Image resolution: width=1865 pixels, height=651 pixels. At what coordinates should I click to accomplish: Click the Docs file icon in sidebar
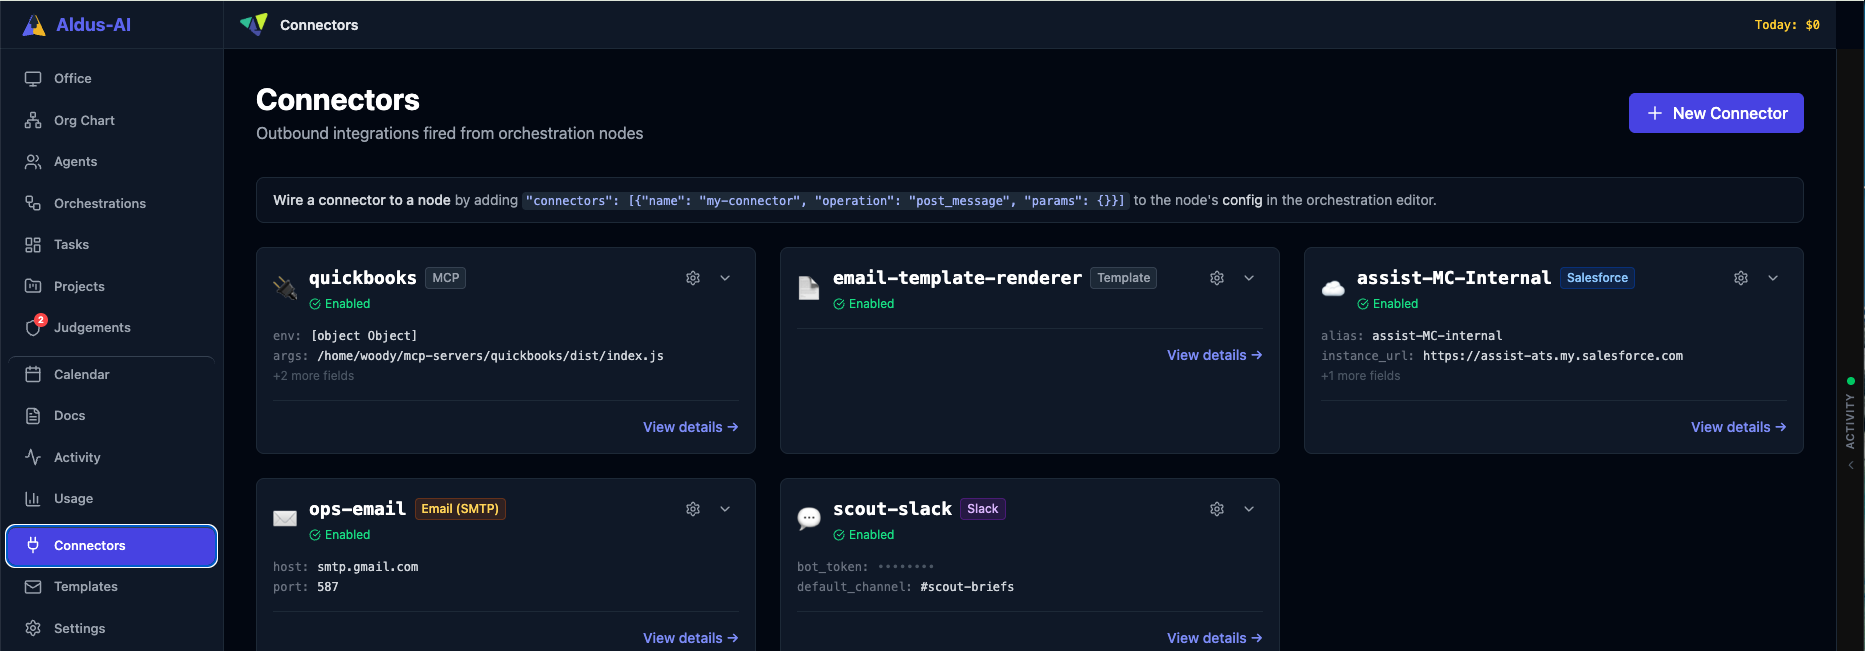point(33,415)
